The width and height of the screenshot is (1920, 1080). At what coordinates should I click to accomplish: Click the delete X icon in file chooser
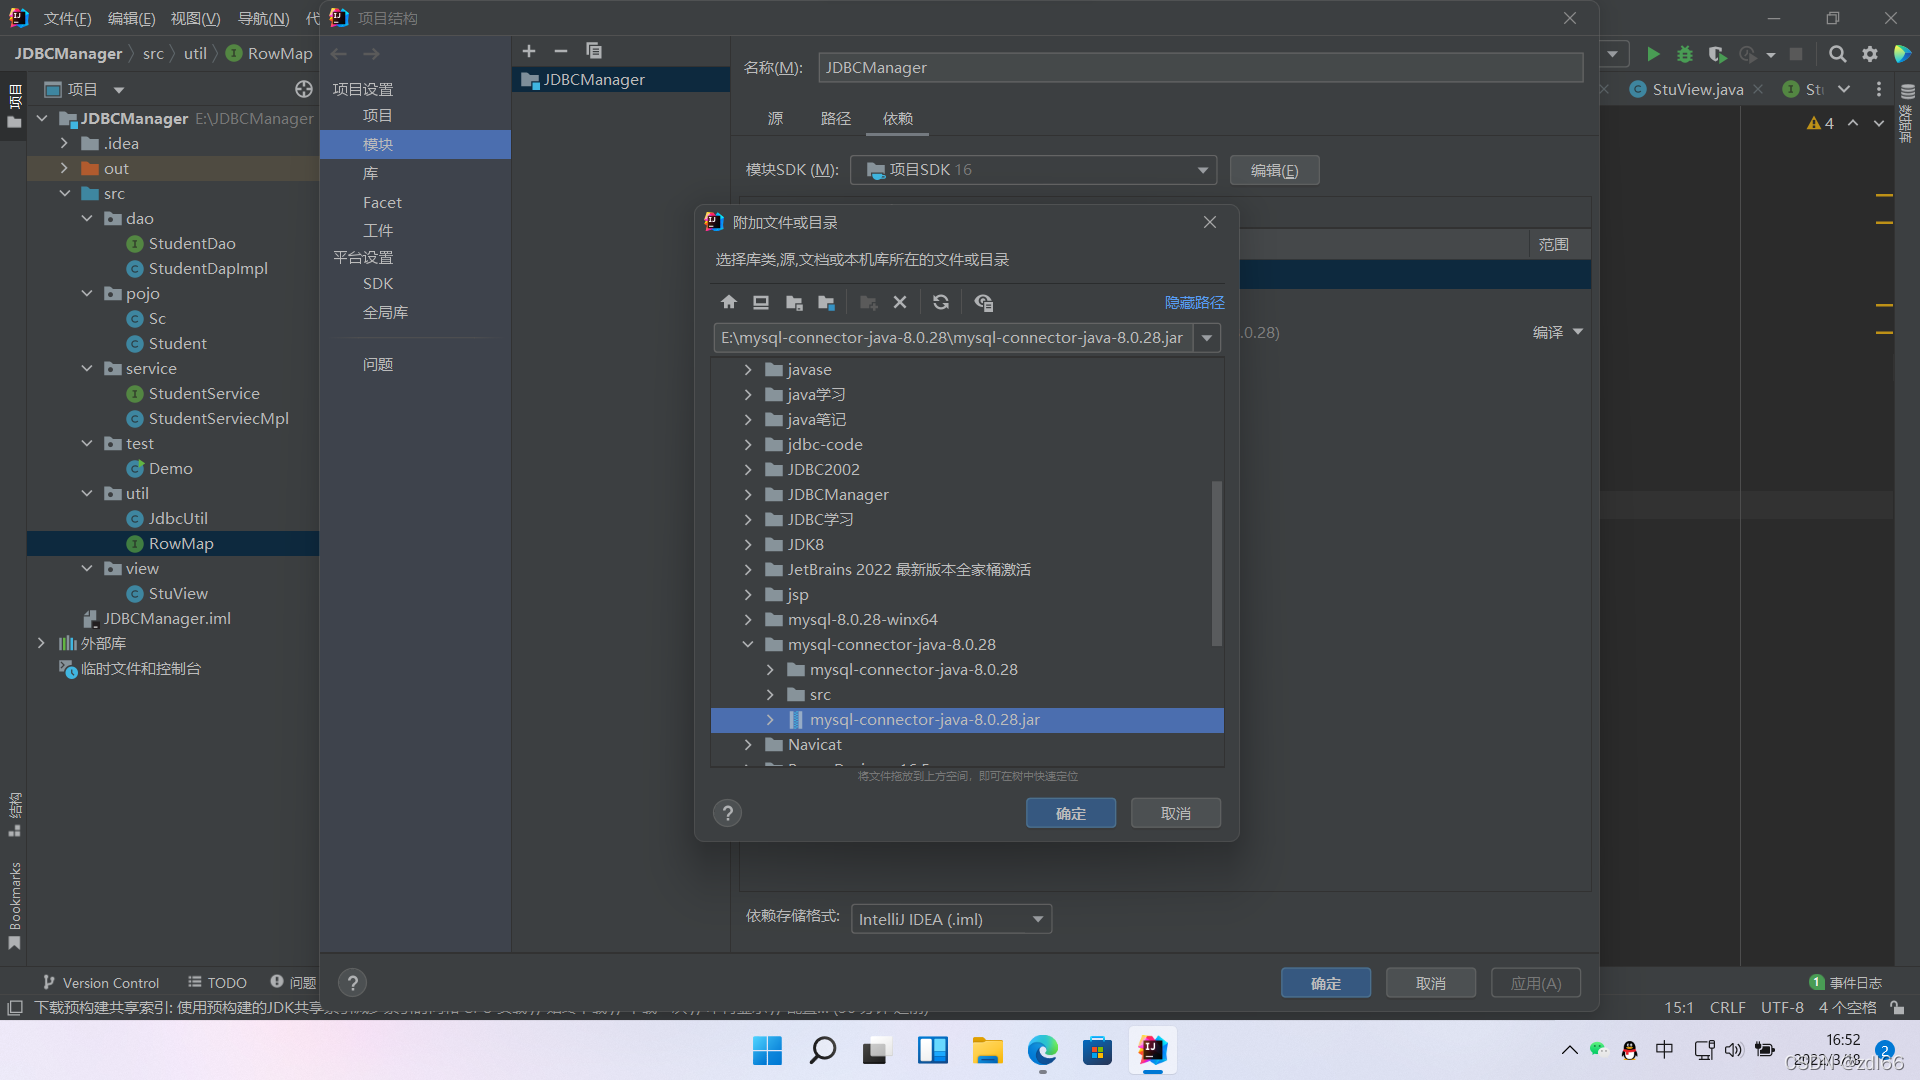900,302
